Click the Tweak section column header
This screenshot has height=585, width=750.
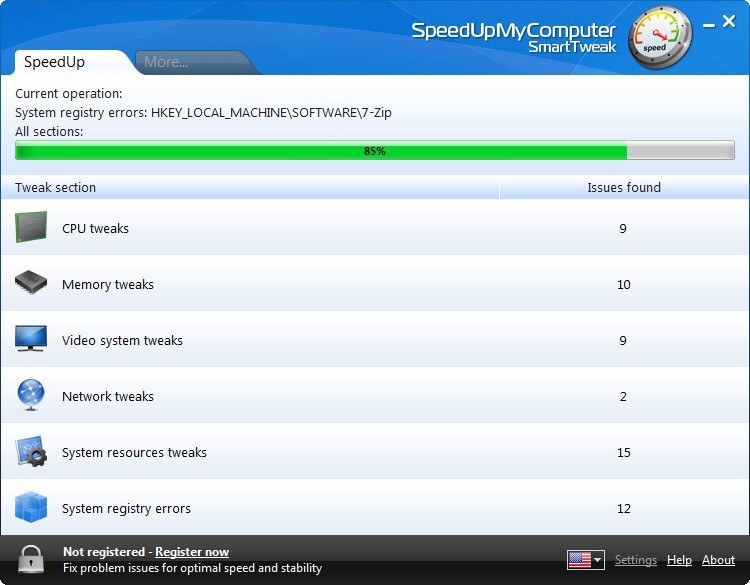click(x=250, y=187)
